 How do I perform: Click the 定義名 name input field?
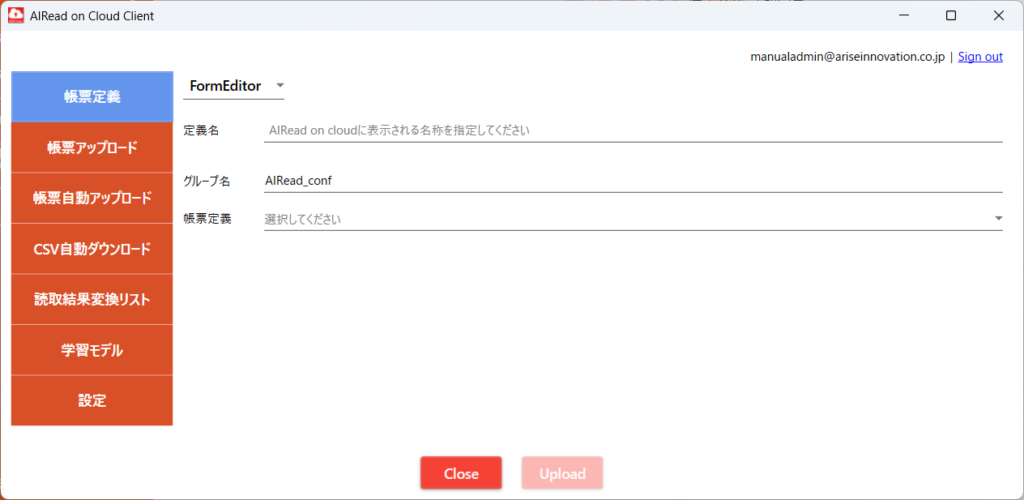click(x=632, y=130)
